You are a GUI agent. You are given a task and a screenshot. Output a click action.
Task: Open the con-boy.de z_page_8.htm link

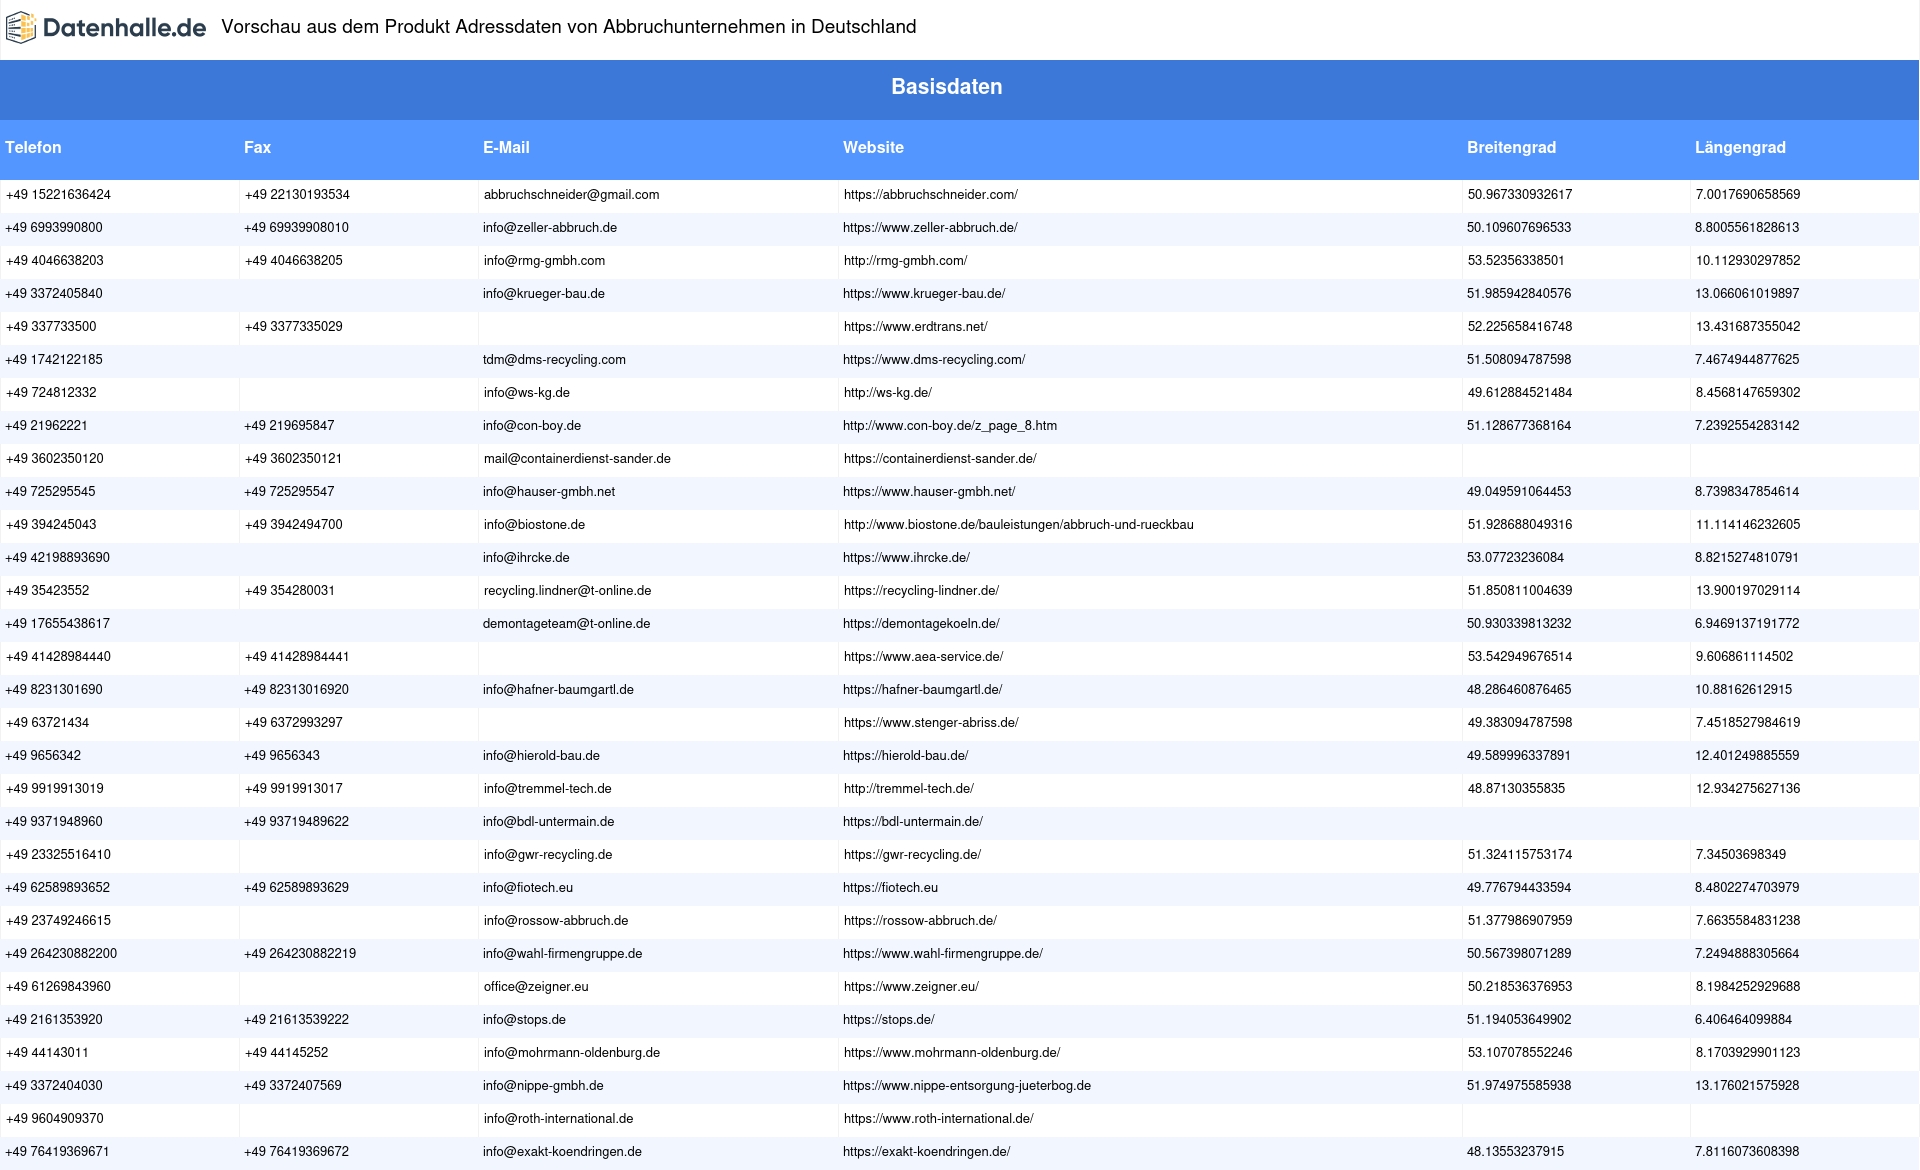click(x=950, y=426)
